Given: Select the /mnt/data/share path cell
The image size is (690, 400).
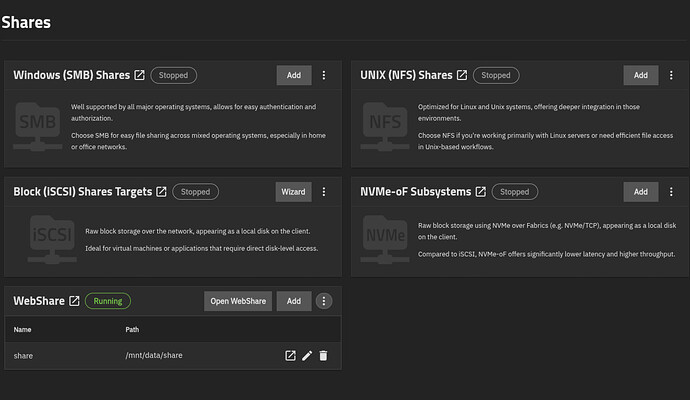Looking at the screenshot, I should (x=154, y=355).
